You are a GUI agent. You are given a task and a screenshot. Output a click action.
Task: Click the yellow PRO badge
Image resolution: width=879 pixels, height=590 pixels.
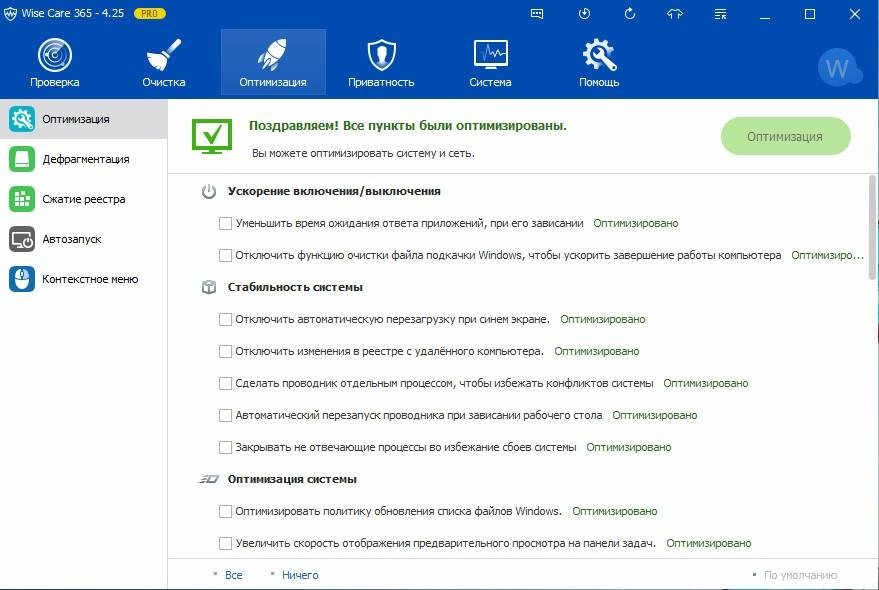[150, 13]
